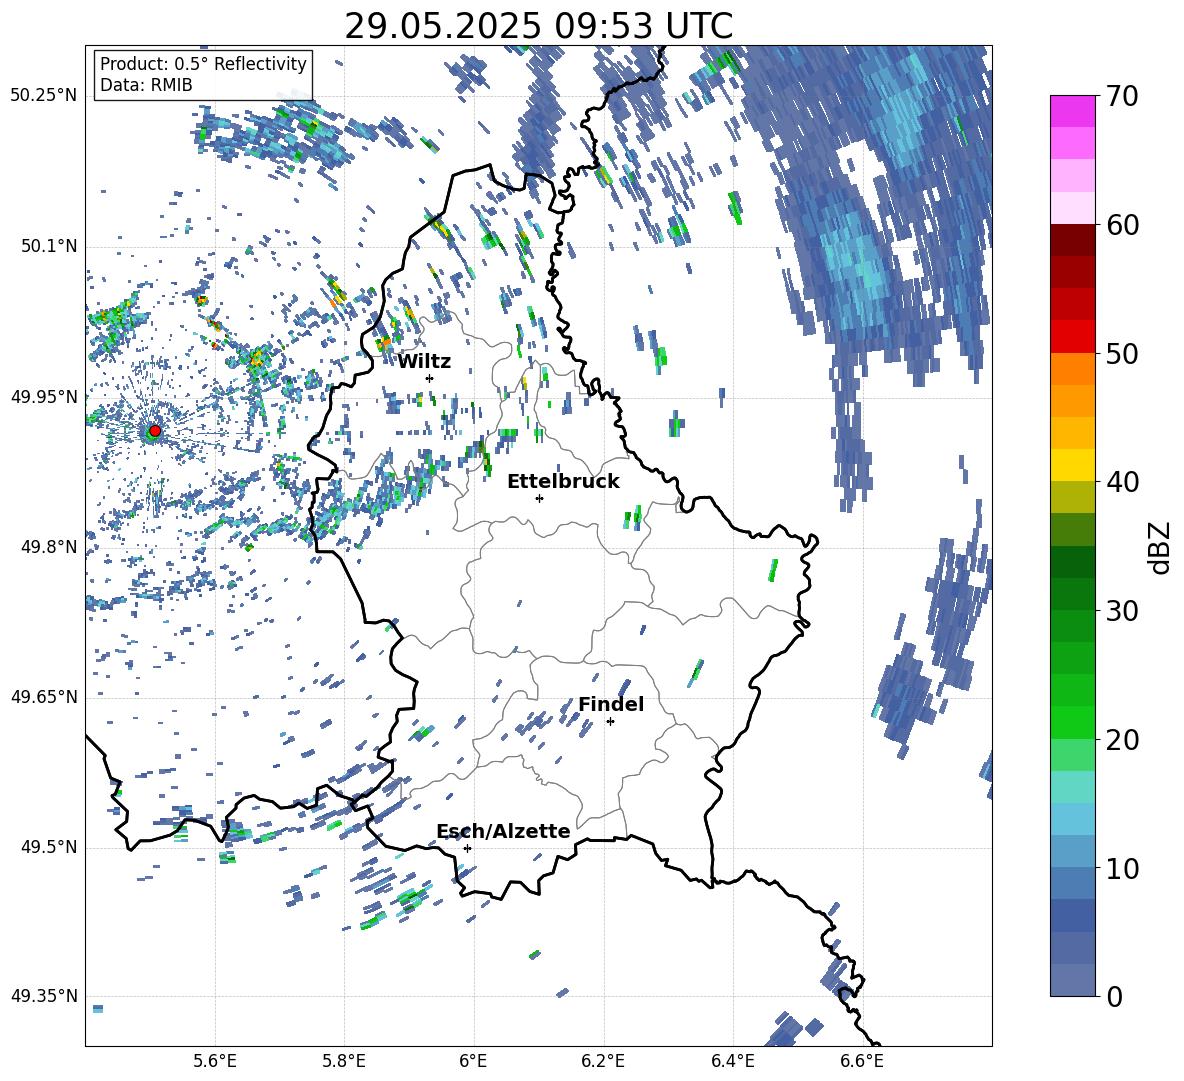This screenshot has width=1184, height=1081.
Task: Click the 49.8°N latitude label
Action: click(48, 547)
